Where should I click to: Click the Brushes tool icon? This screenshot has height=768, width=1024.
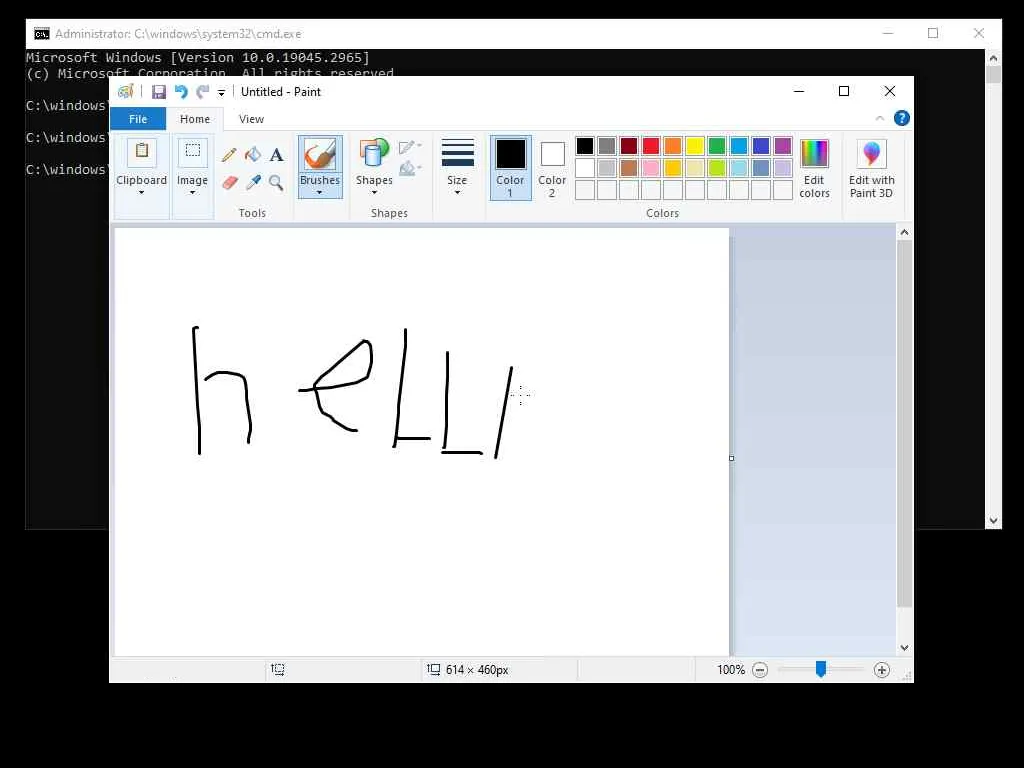320,154
